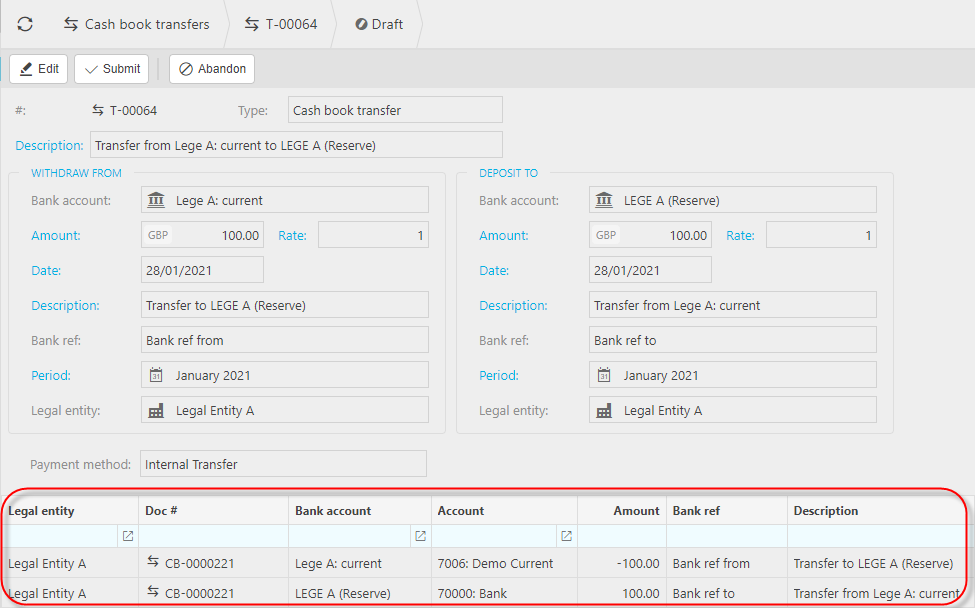Click the Bank ref filter input cell

point(726,536)
